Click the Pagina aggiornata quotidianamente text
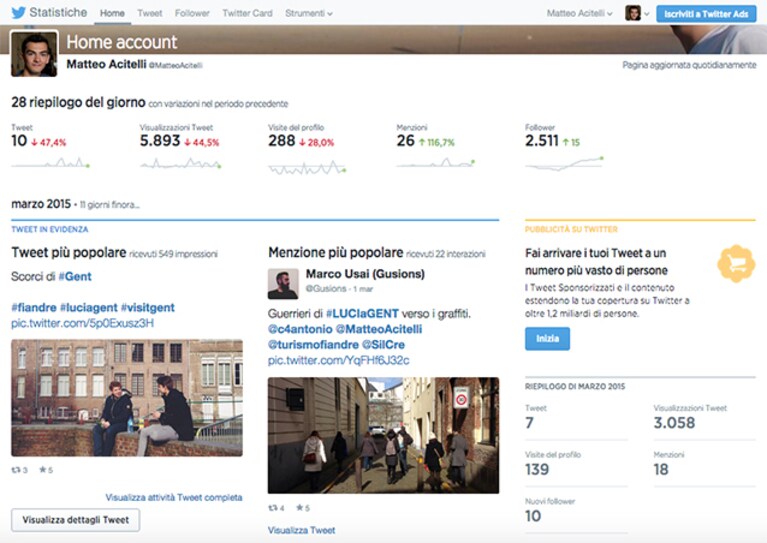Viewport: 767px width, 543px height. [689, 65]
